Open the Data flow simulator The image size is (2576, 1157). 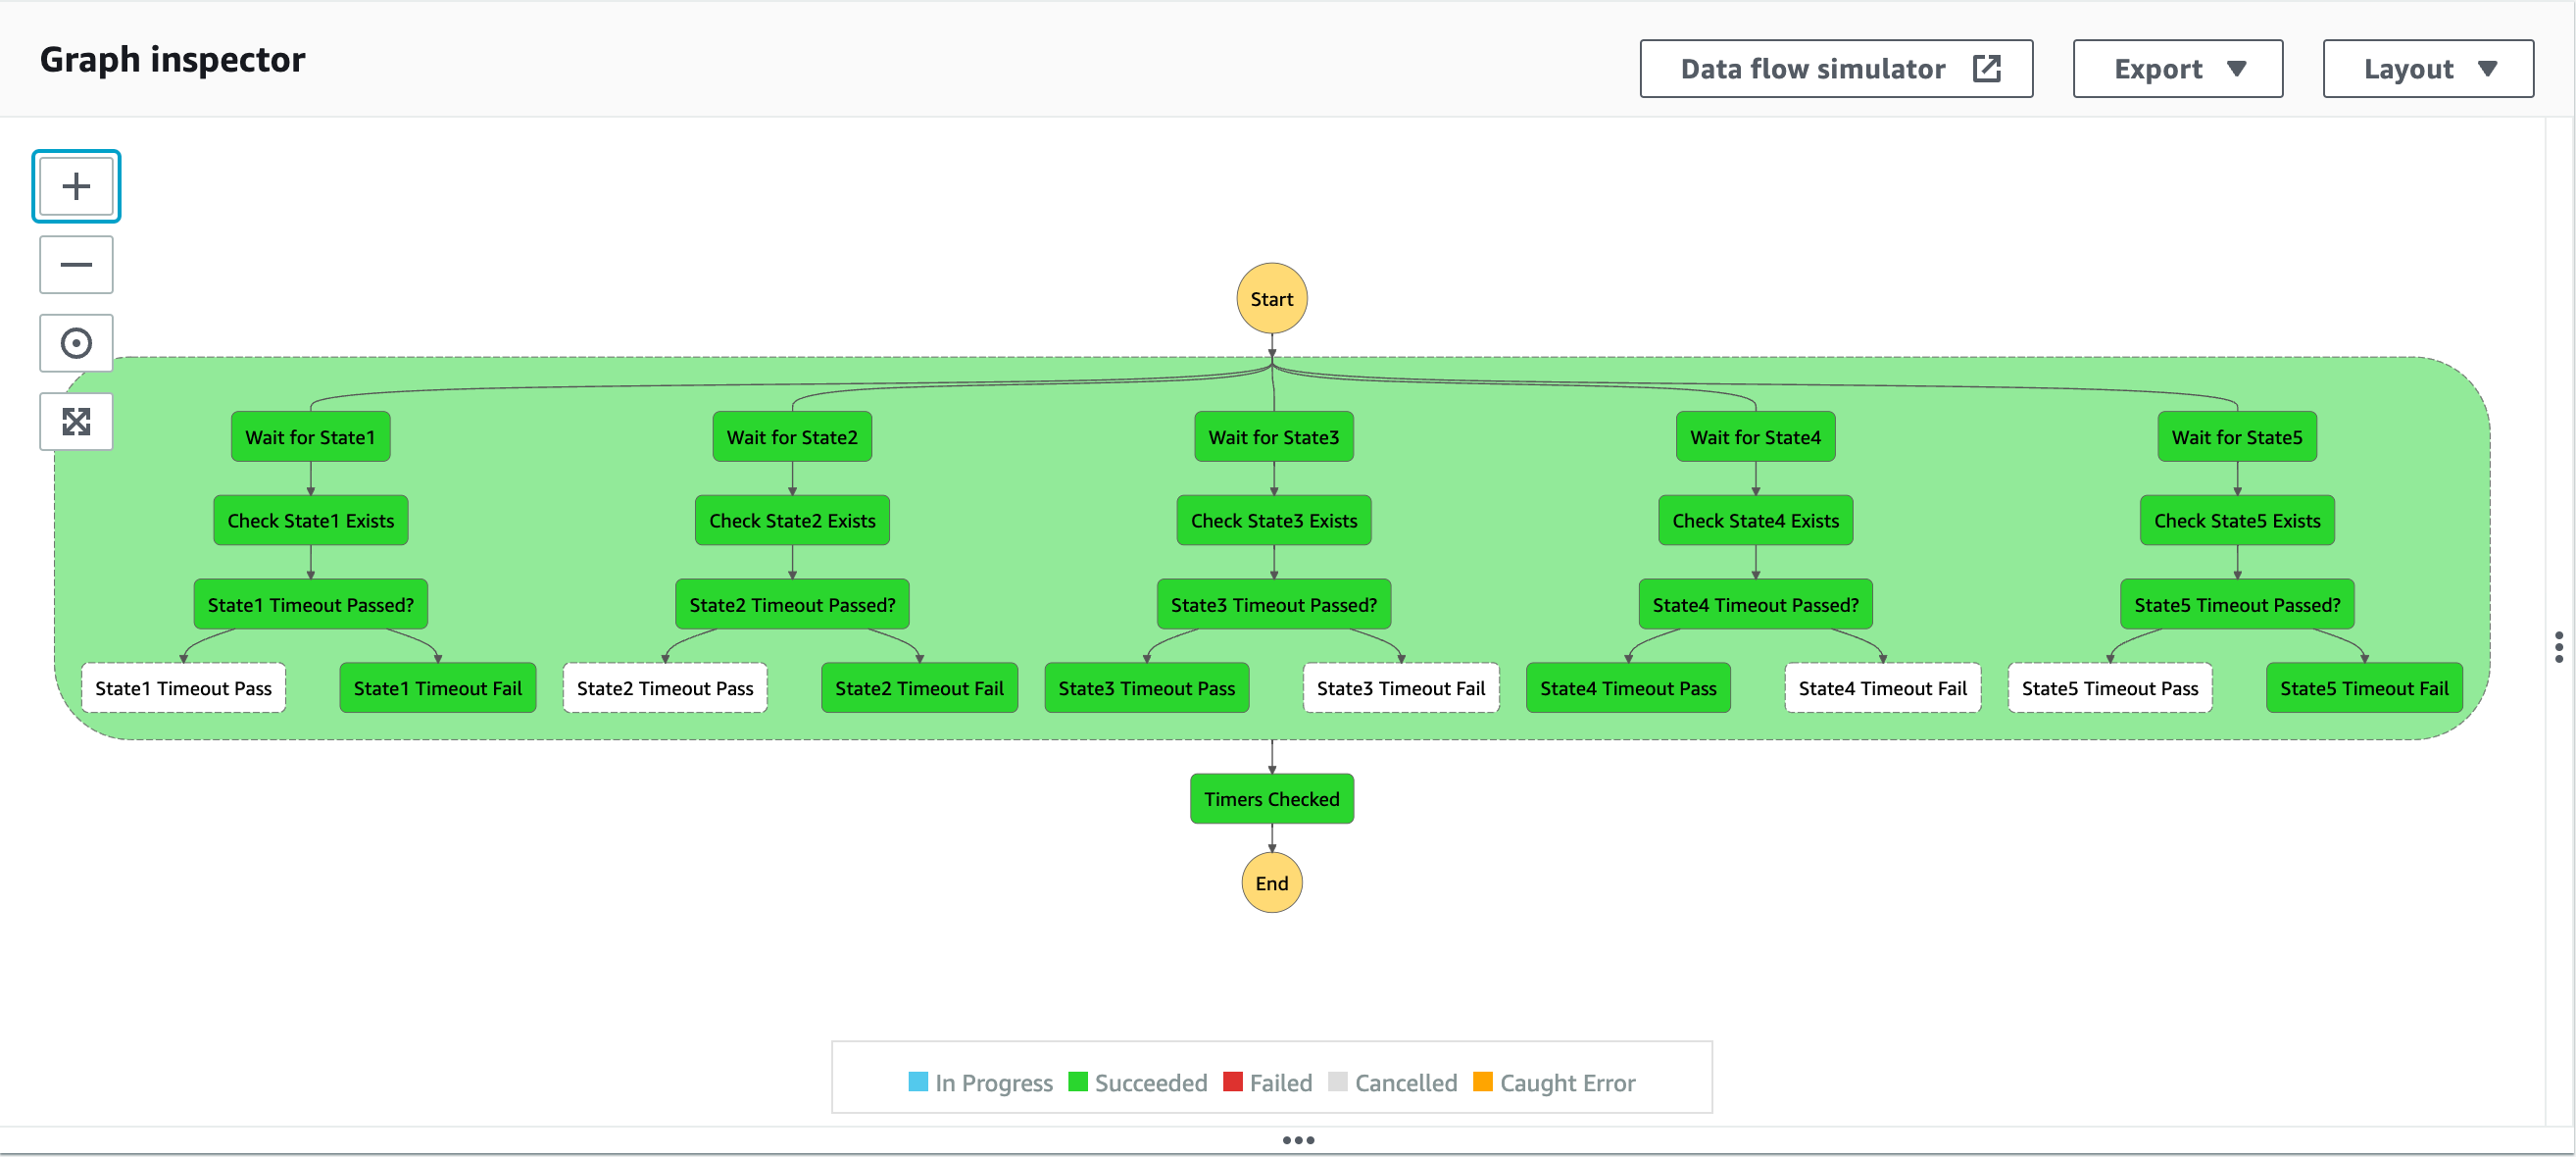[1812, 68]
